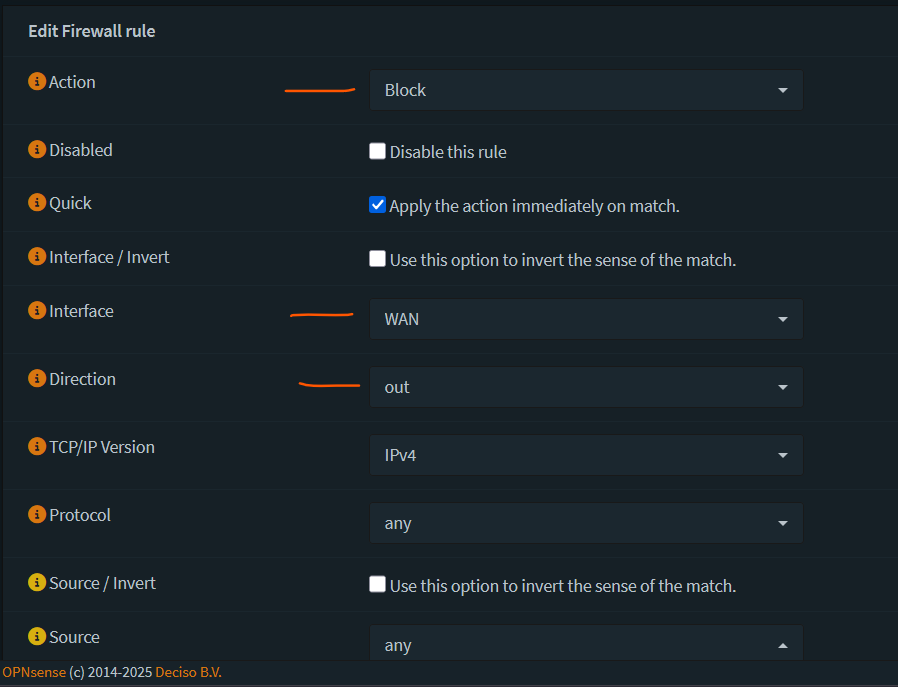898x687 pixels.
Task: Open the Action dropdown showing Block
Action: point(585,90)
